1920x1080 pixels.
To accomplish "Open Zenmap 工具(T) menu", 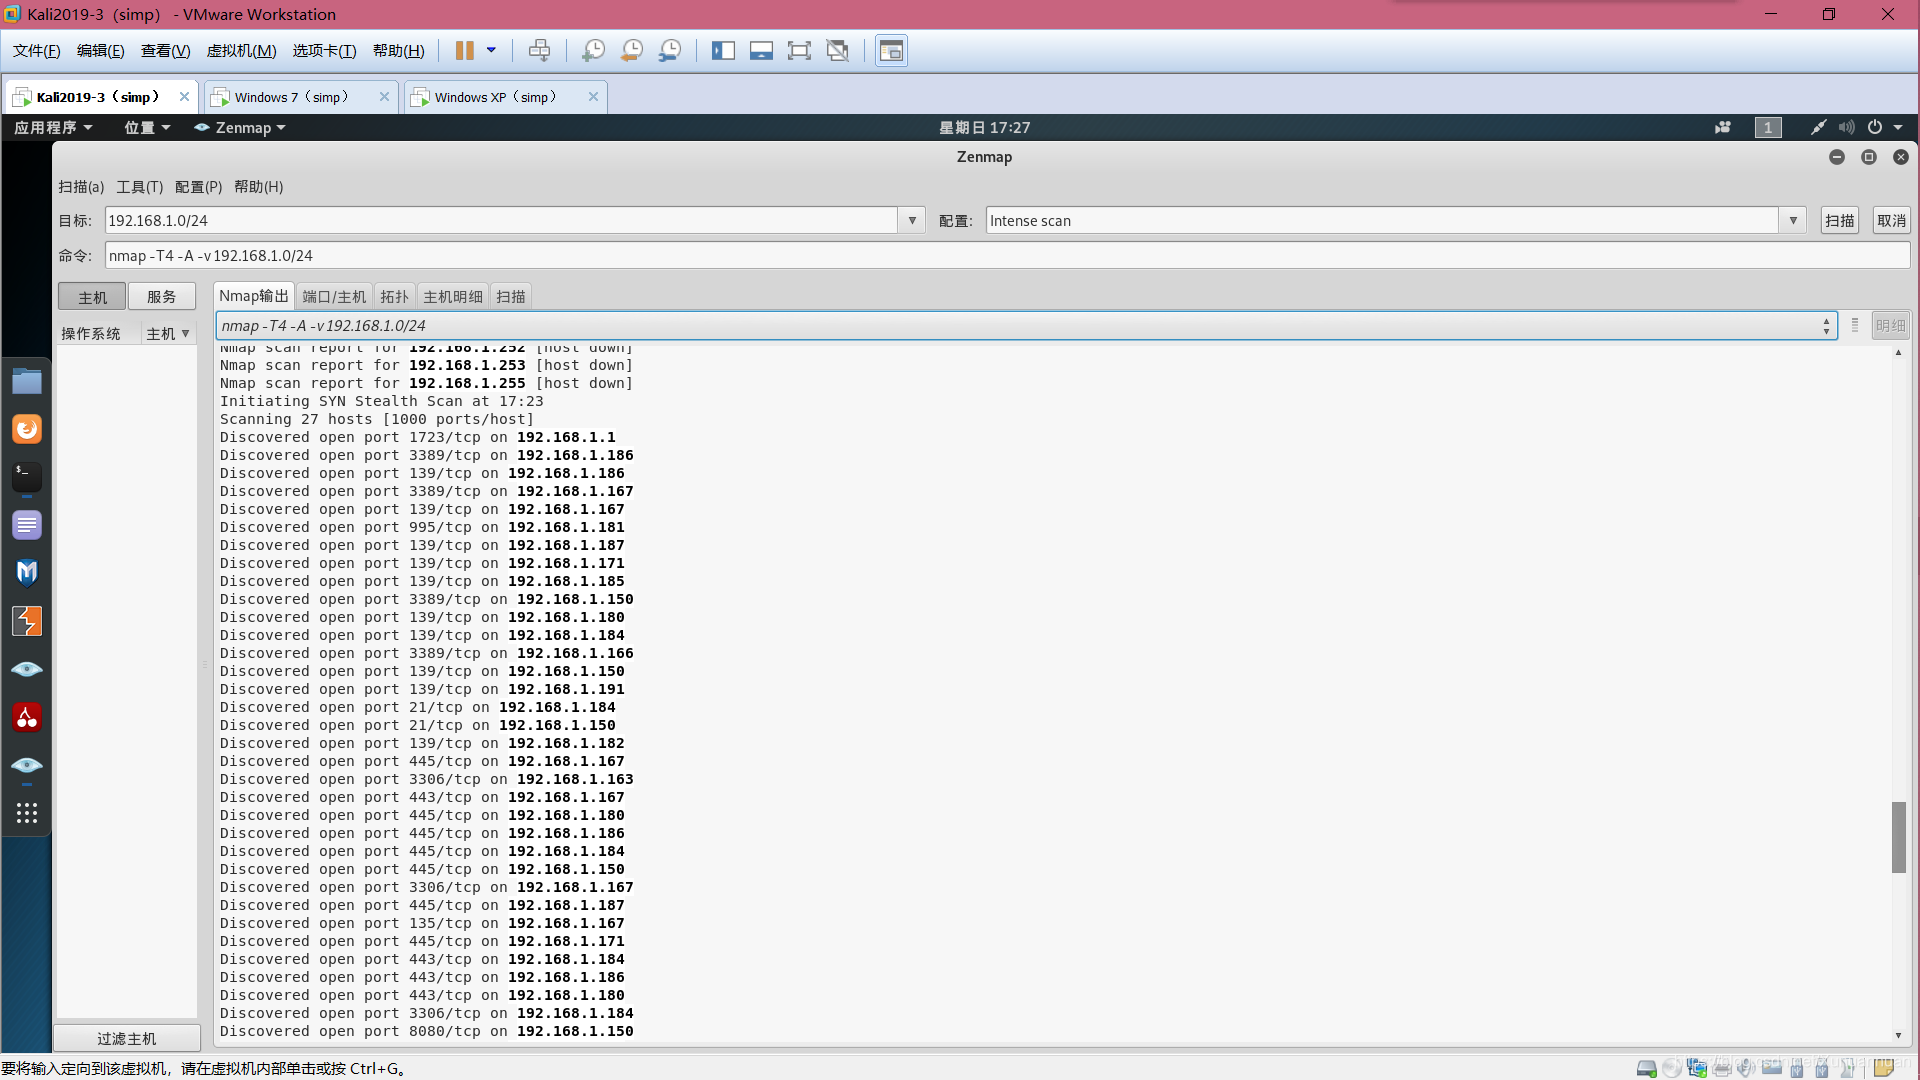I will click(x=139, y=187).
